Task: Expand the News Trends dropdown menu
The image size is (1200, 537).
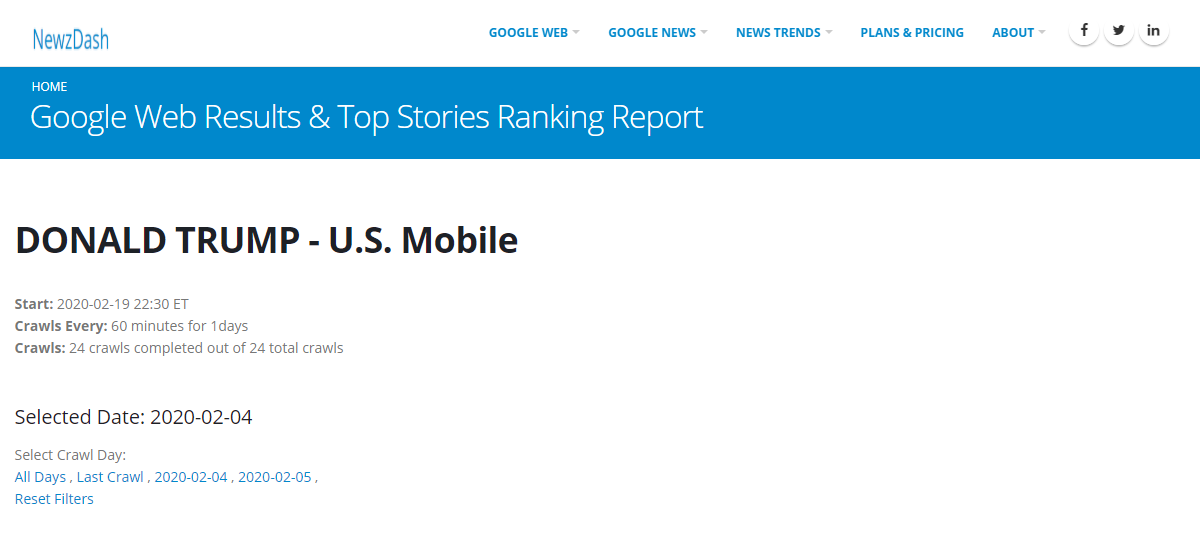Action: coord(784,33)
